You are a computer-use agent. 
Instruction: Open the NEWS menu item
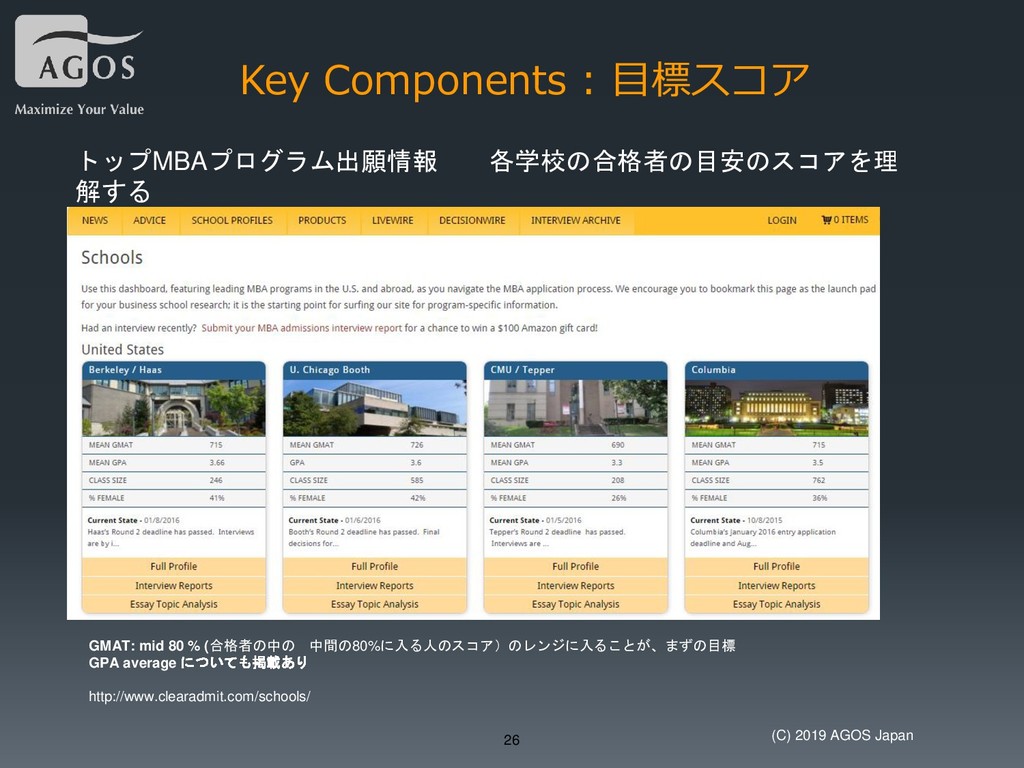(95, 221)
